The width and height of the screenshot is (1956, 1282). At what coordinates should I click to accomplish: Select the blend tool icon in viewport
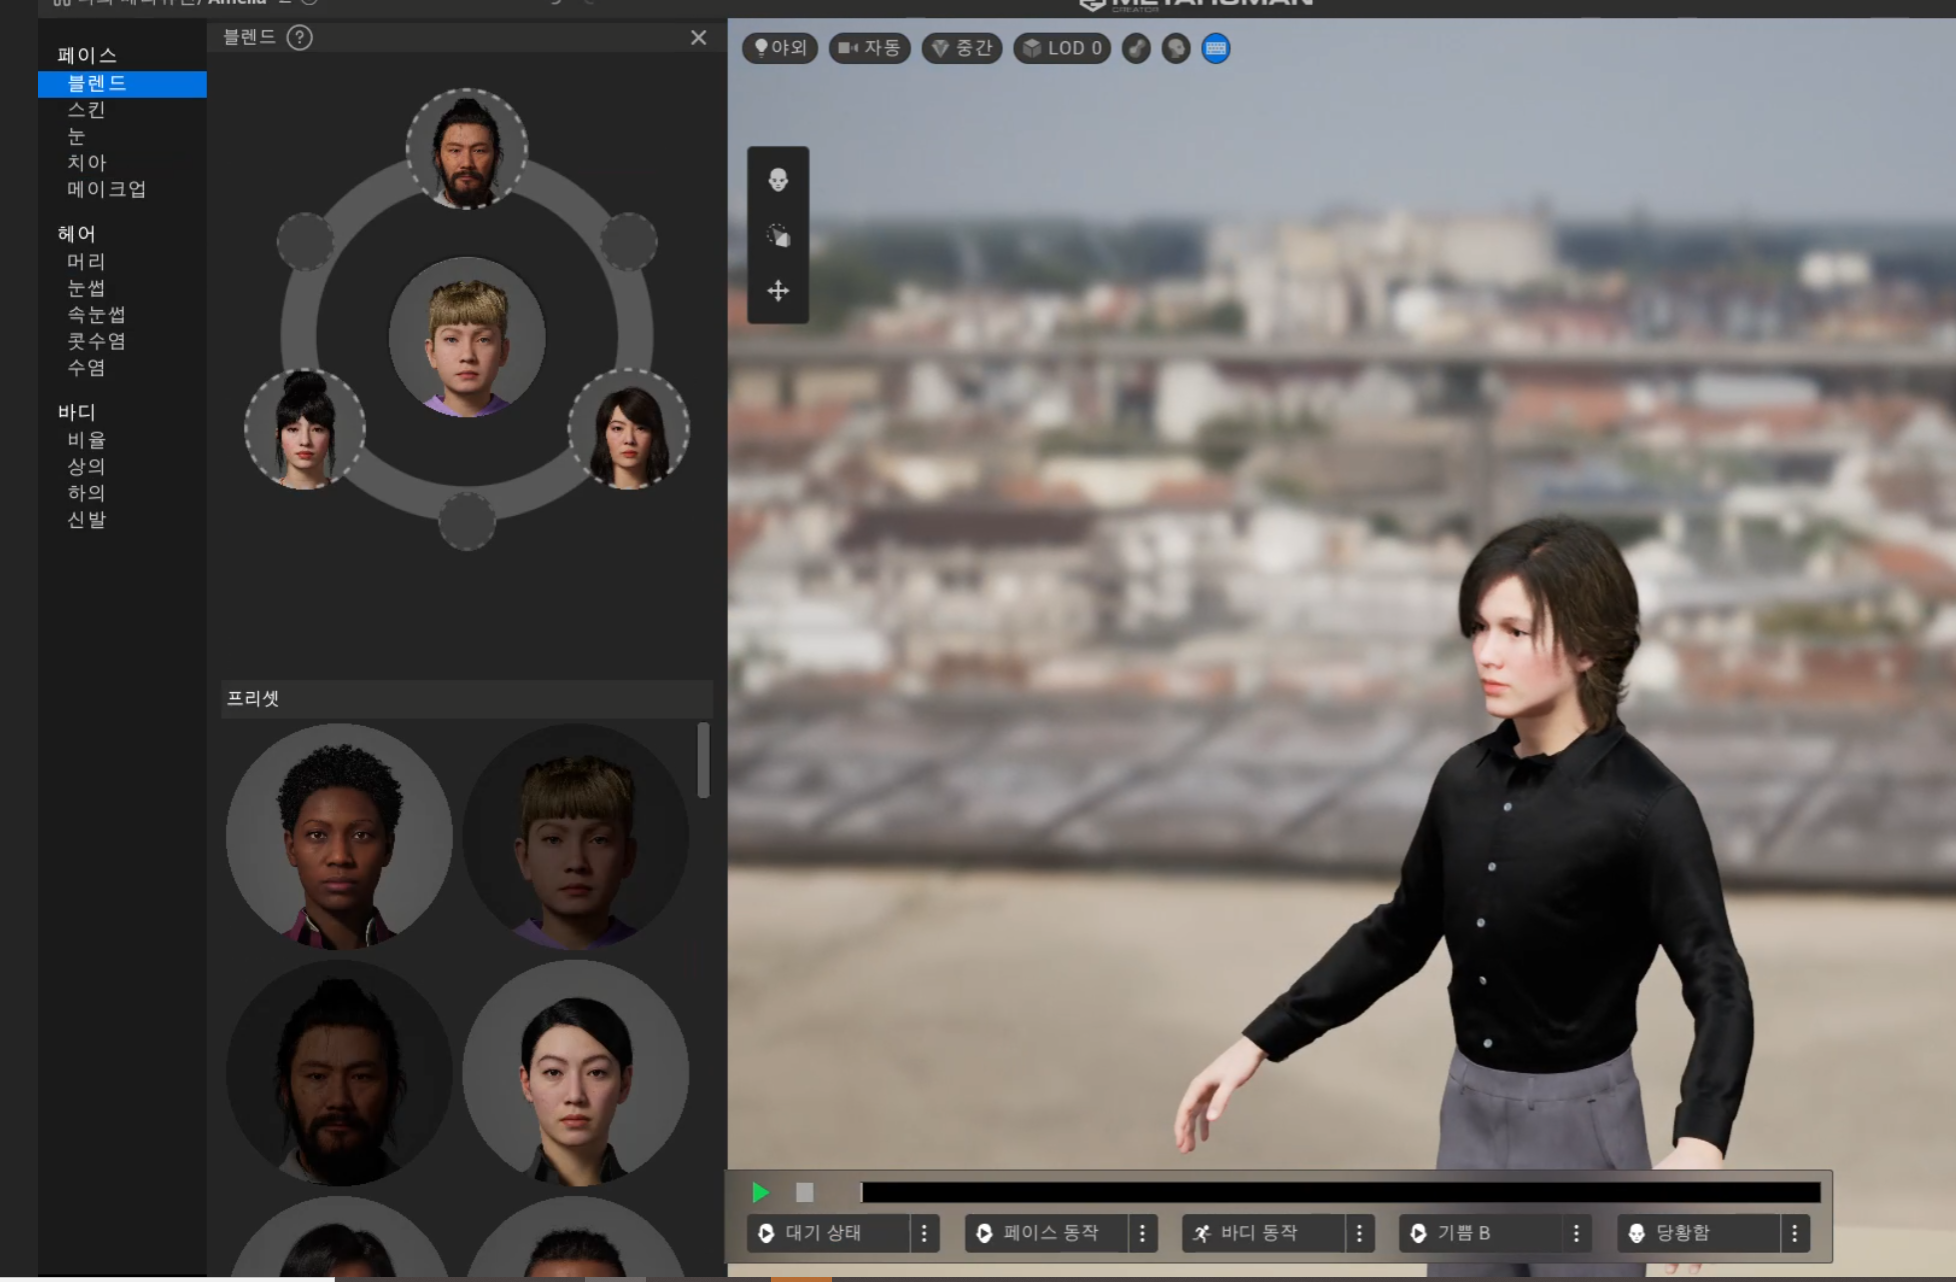pyautogui.click(x=778, y=236)
